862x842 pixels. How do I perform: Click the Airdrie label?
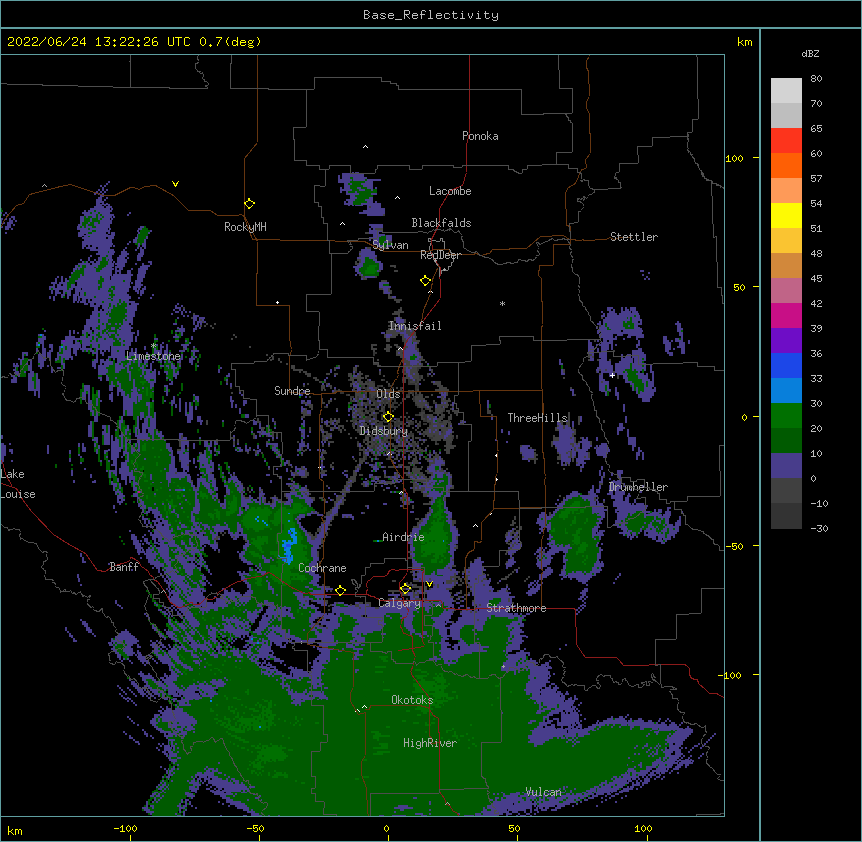[x=404, y=537]
